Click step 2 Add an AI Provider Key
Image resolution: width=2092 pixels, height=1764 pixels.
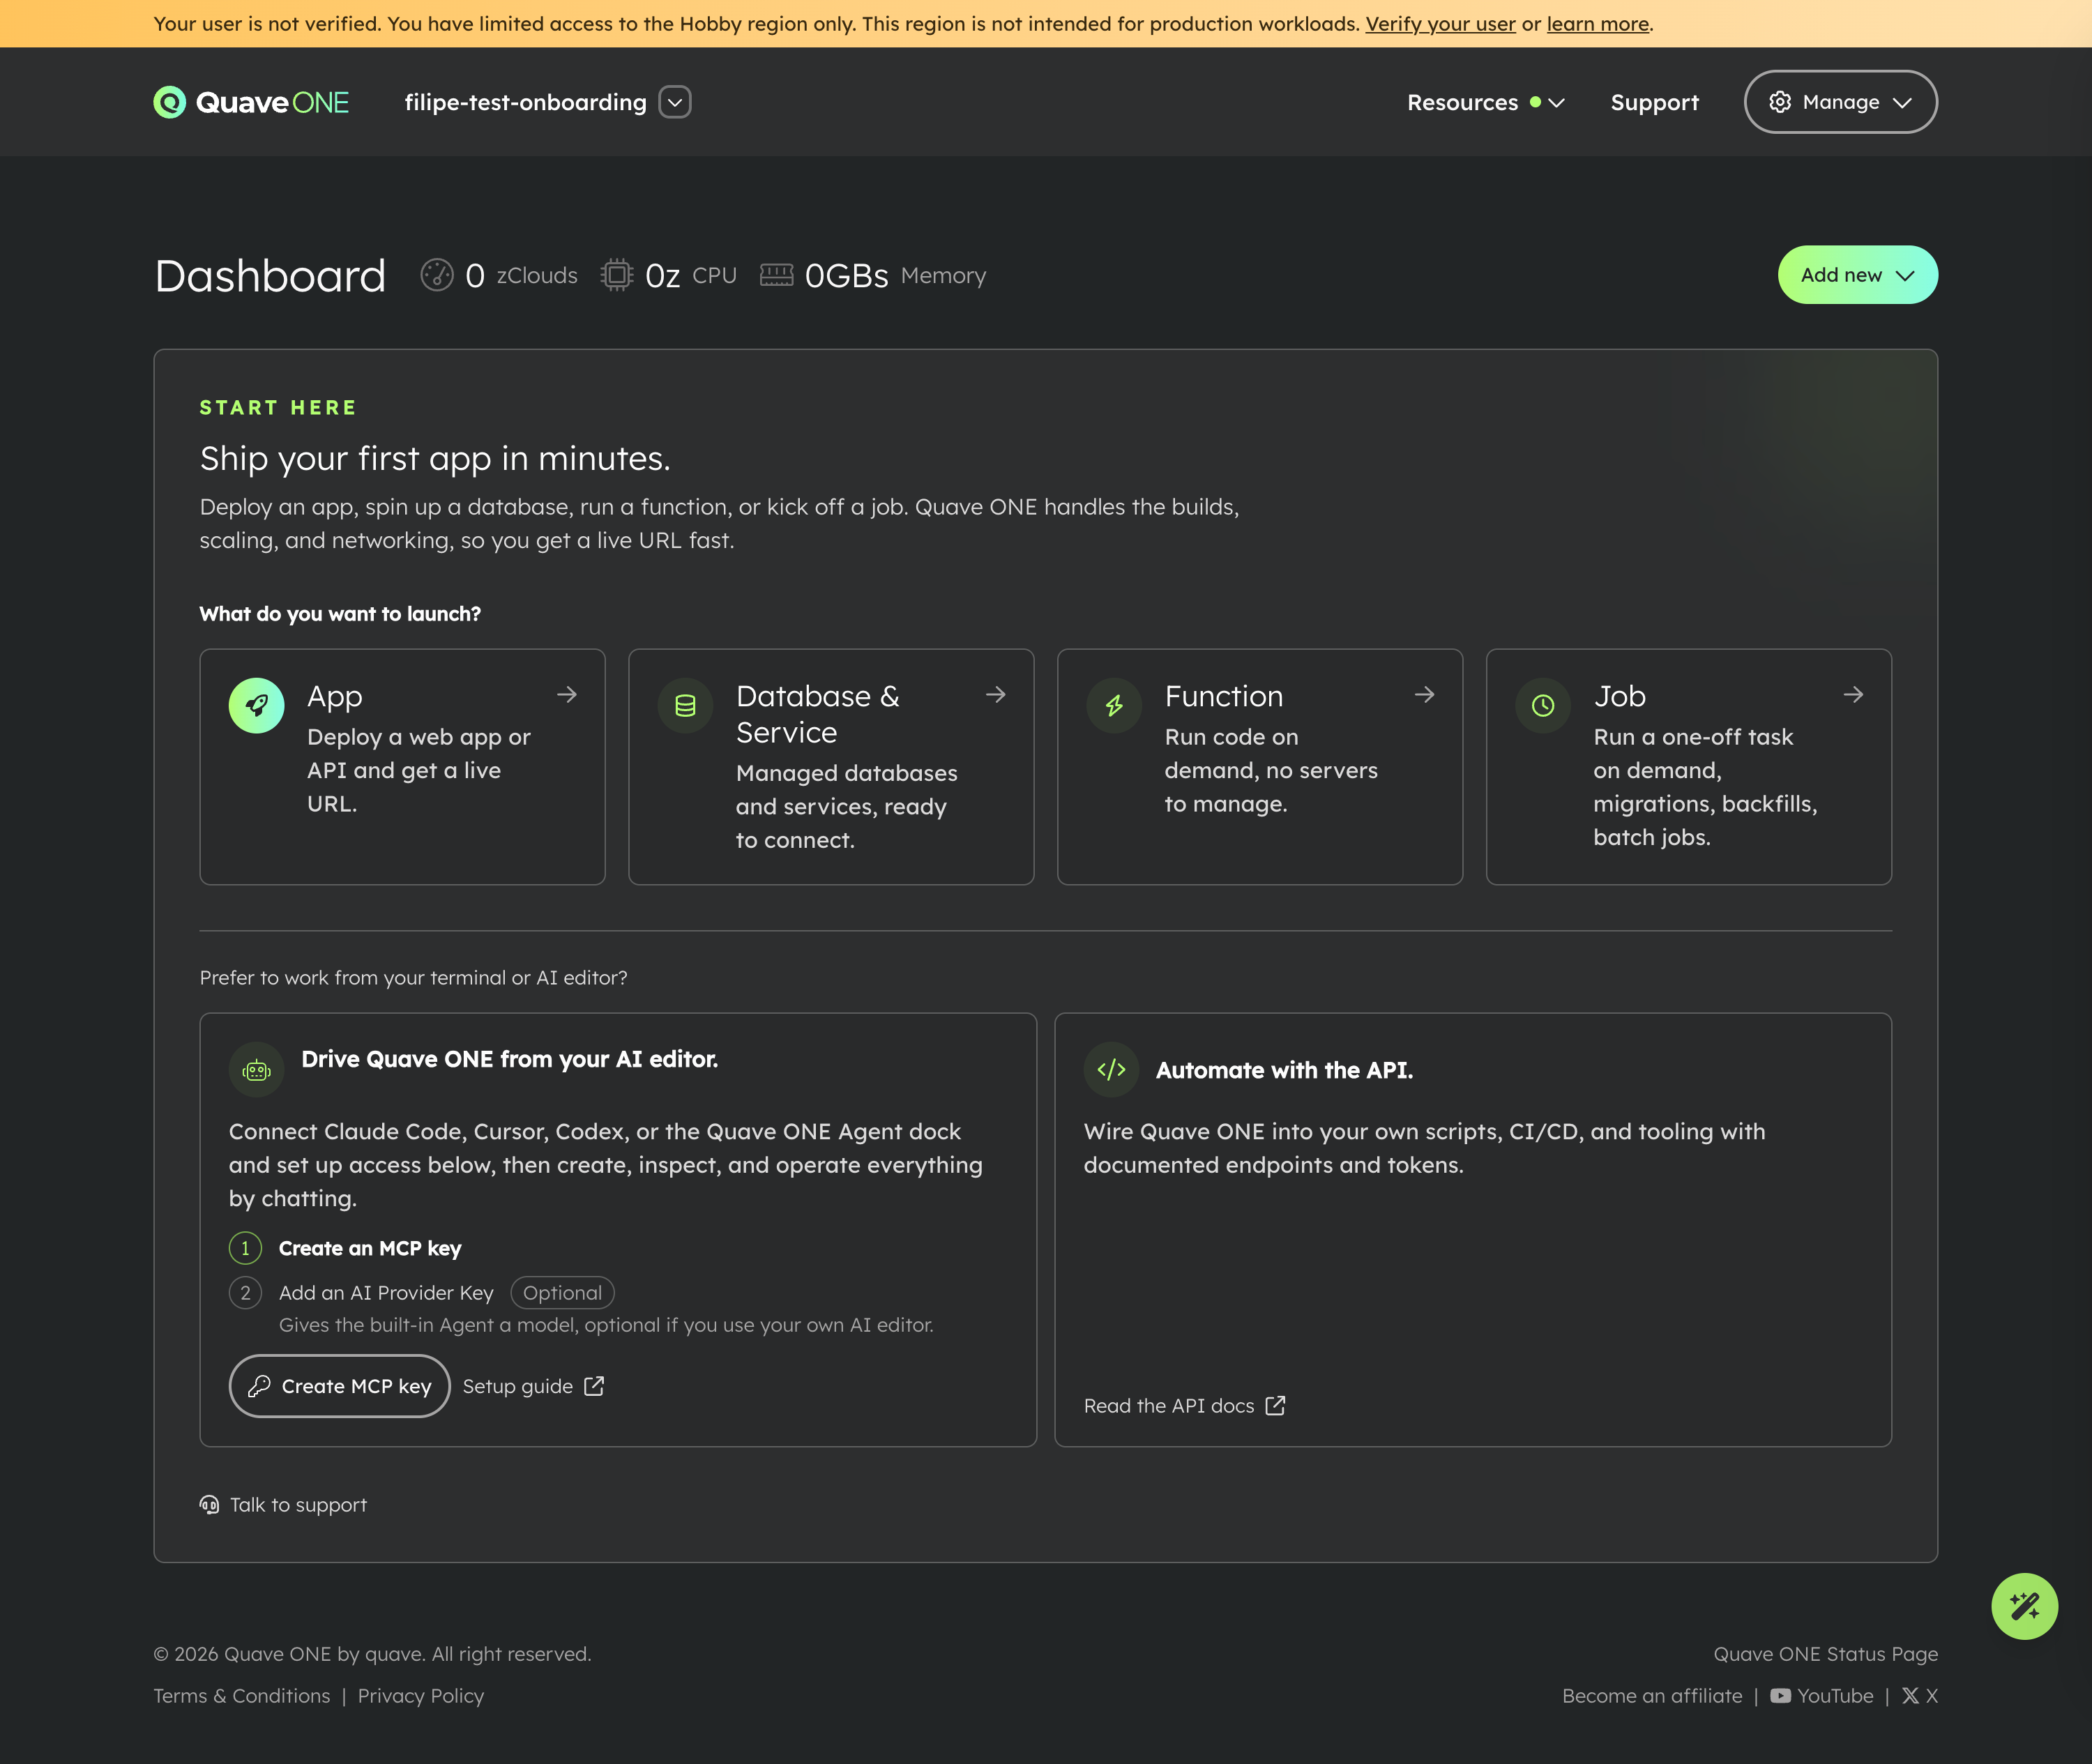386,1293
